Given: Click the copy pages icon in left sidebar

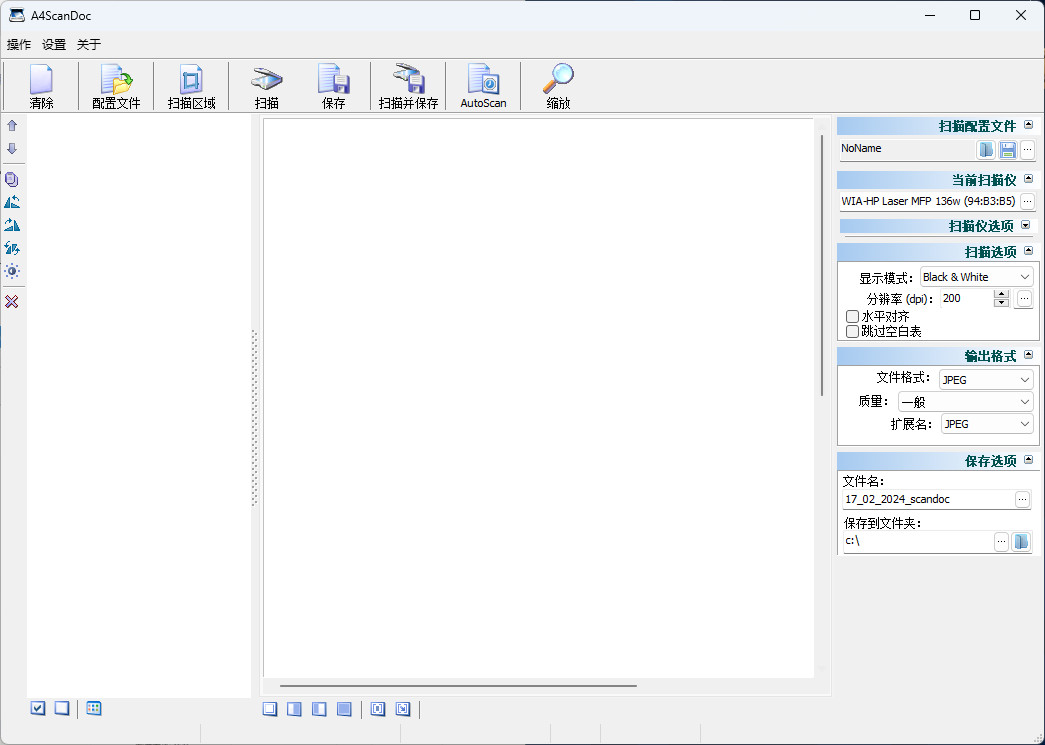Looking at the screenshot, I should pyautogui.click(x=12, y=179).
